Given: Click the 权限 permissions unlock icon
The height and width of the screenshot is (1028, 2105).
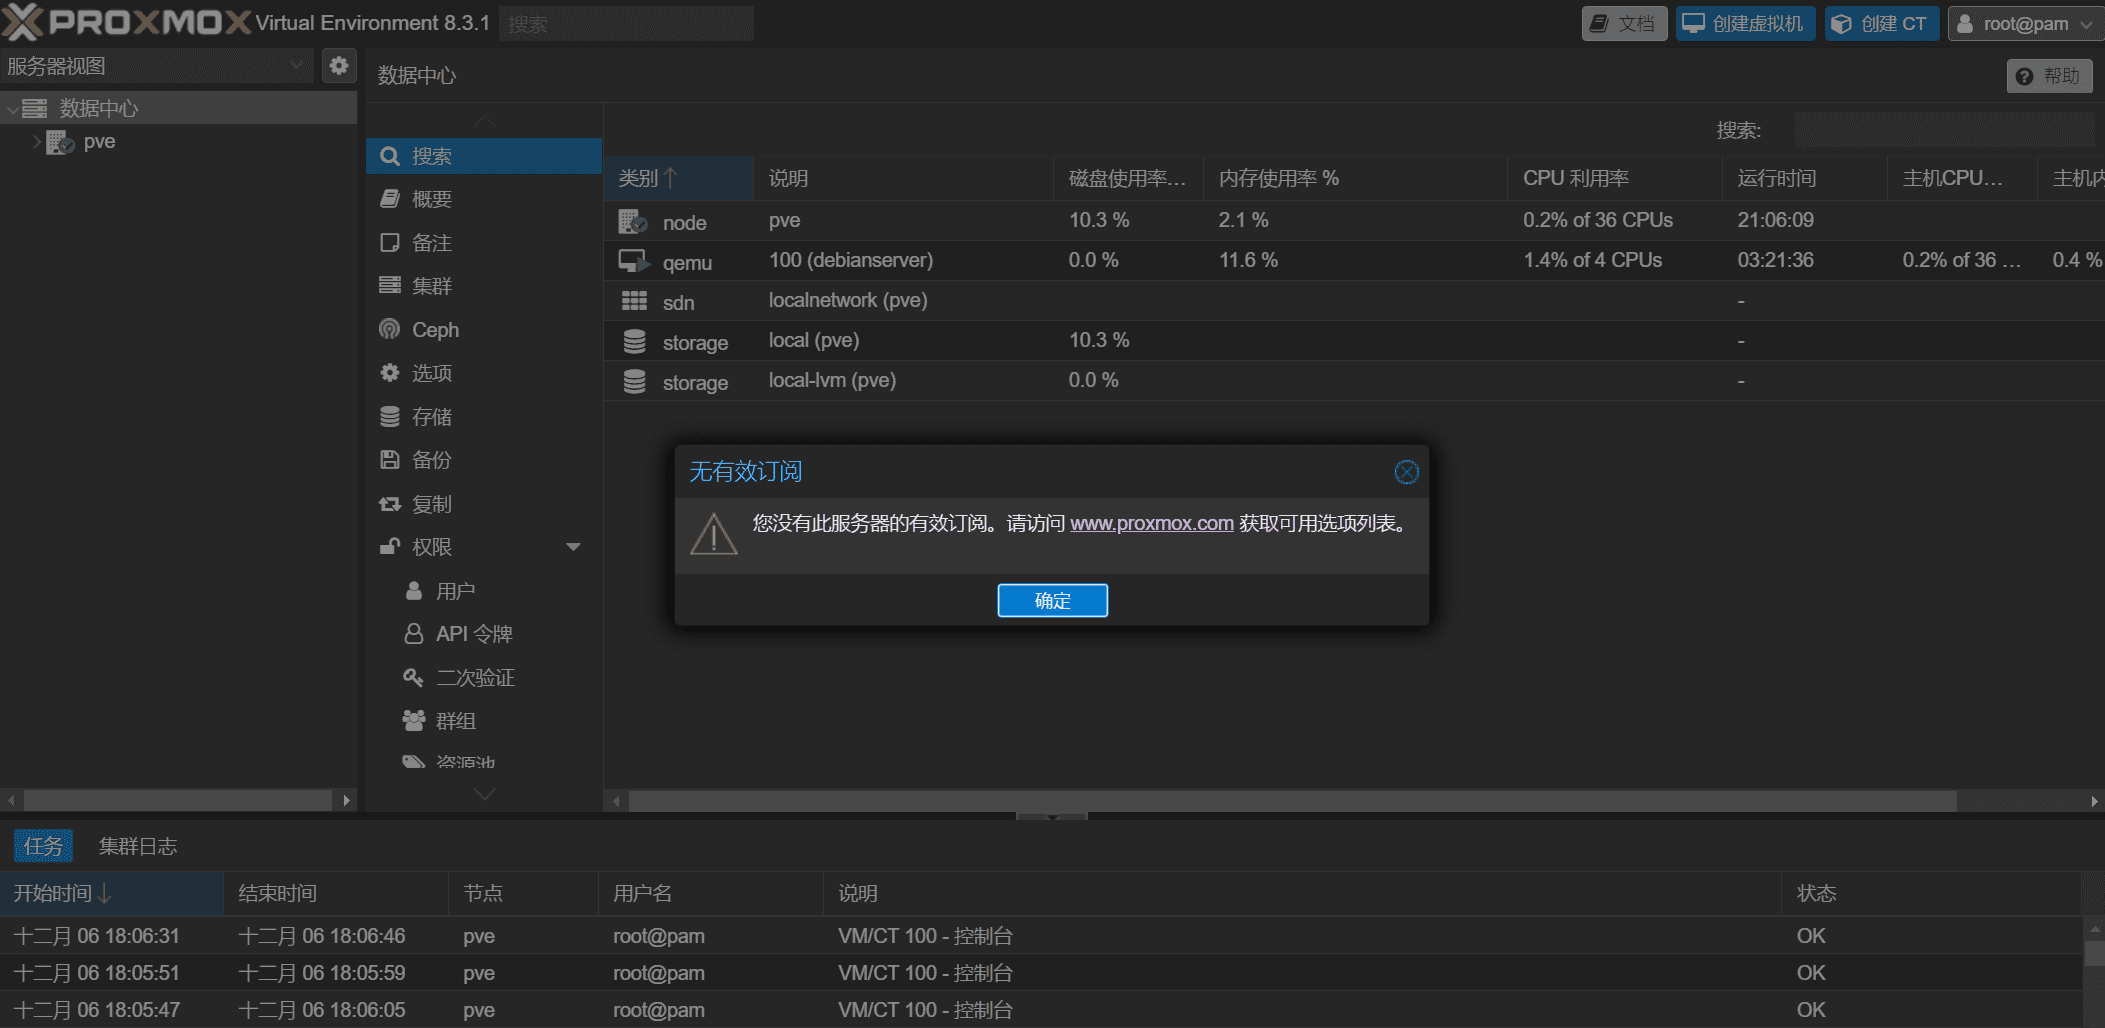Looking at the screenshot, I should click(x=390, y=547).
